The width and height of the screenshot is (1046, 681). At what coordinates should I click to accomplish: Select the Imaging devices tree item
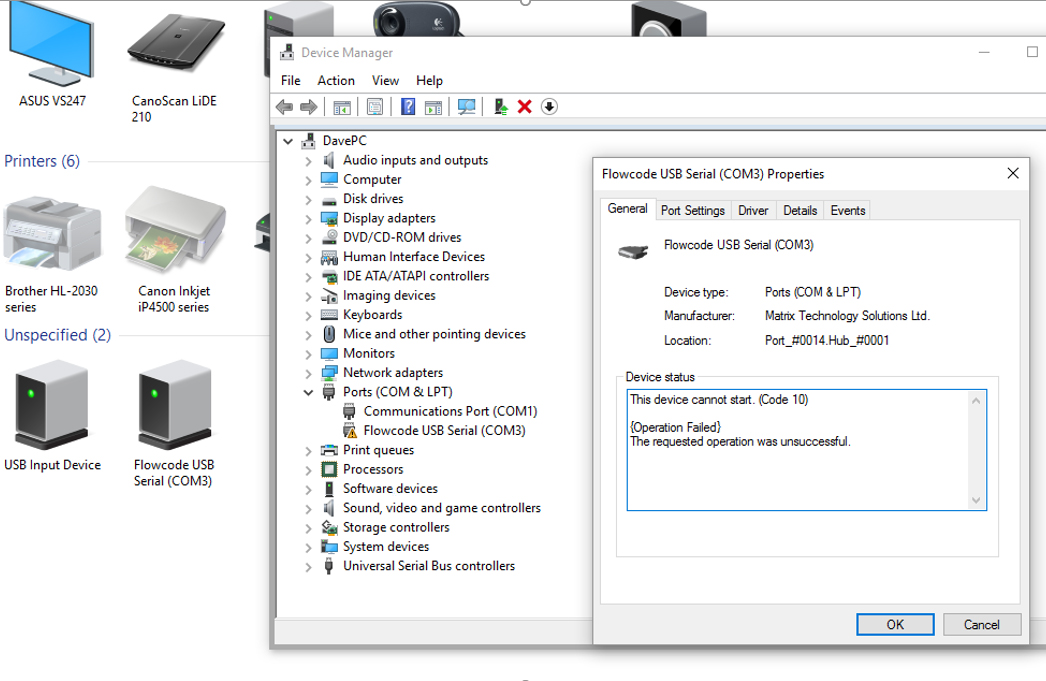[390, 295]
